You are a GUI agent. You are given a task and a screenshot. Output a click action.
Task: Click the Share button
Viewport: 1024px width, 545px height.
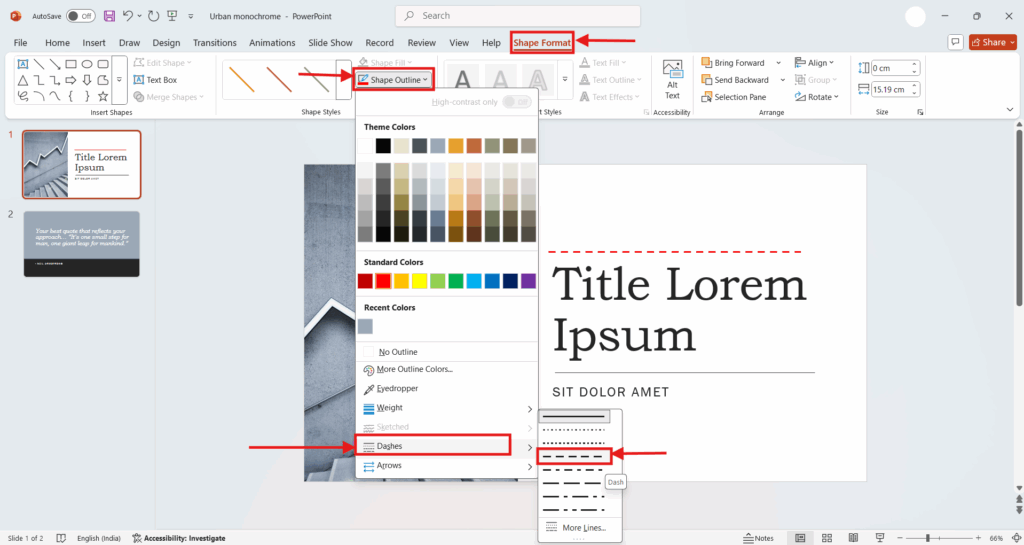click(992, 42)
